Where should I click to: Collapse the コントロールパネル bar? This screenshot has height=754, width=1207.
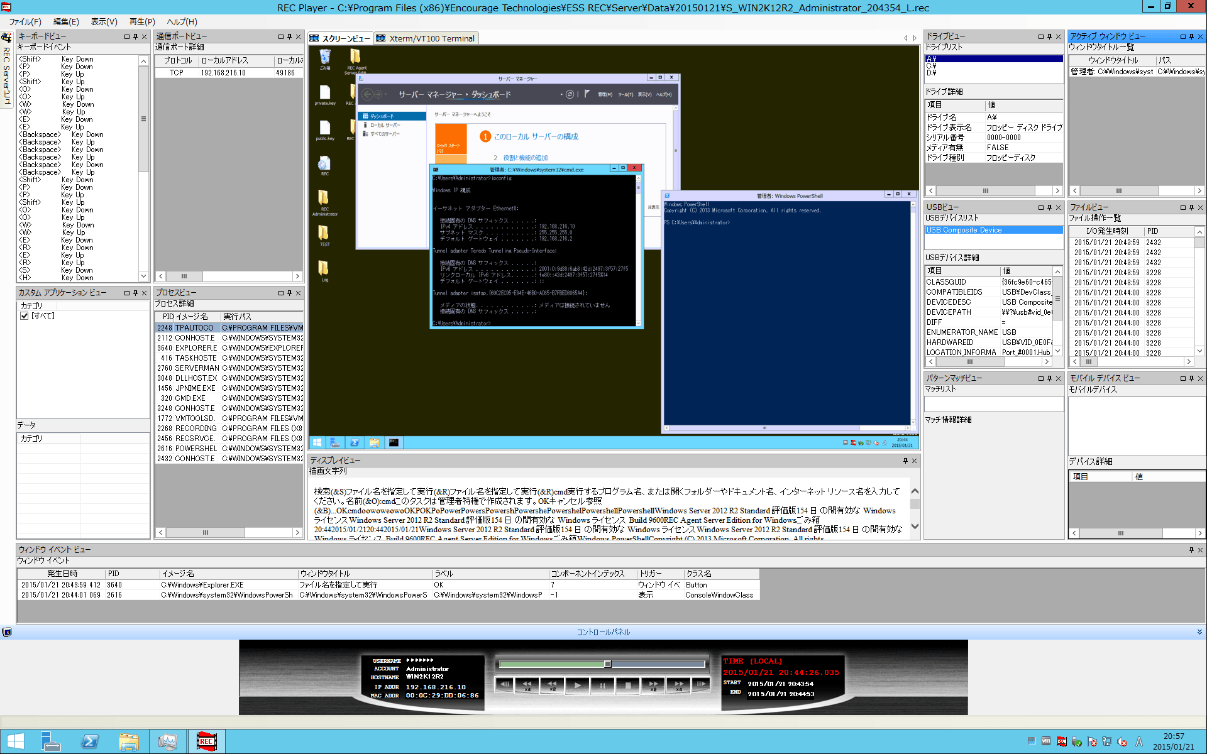coord(1197,631)
